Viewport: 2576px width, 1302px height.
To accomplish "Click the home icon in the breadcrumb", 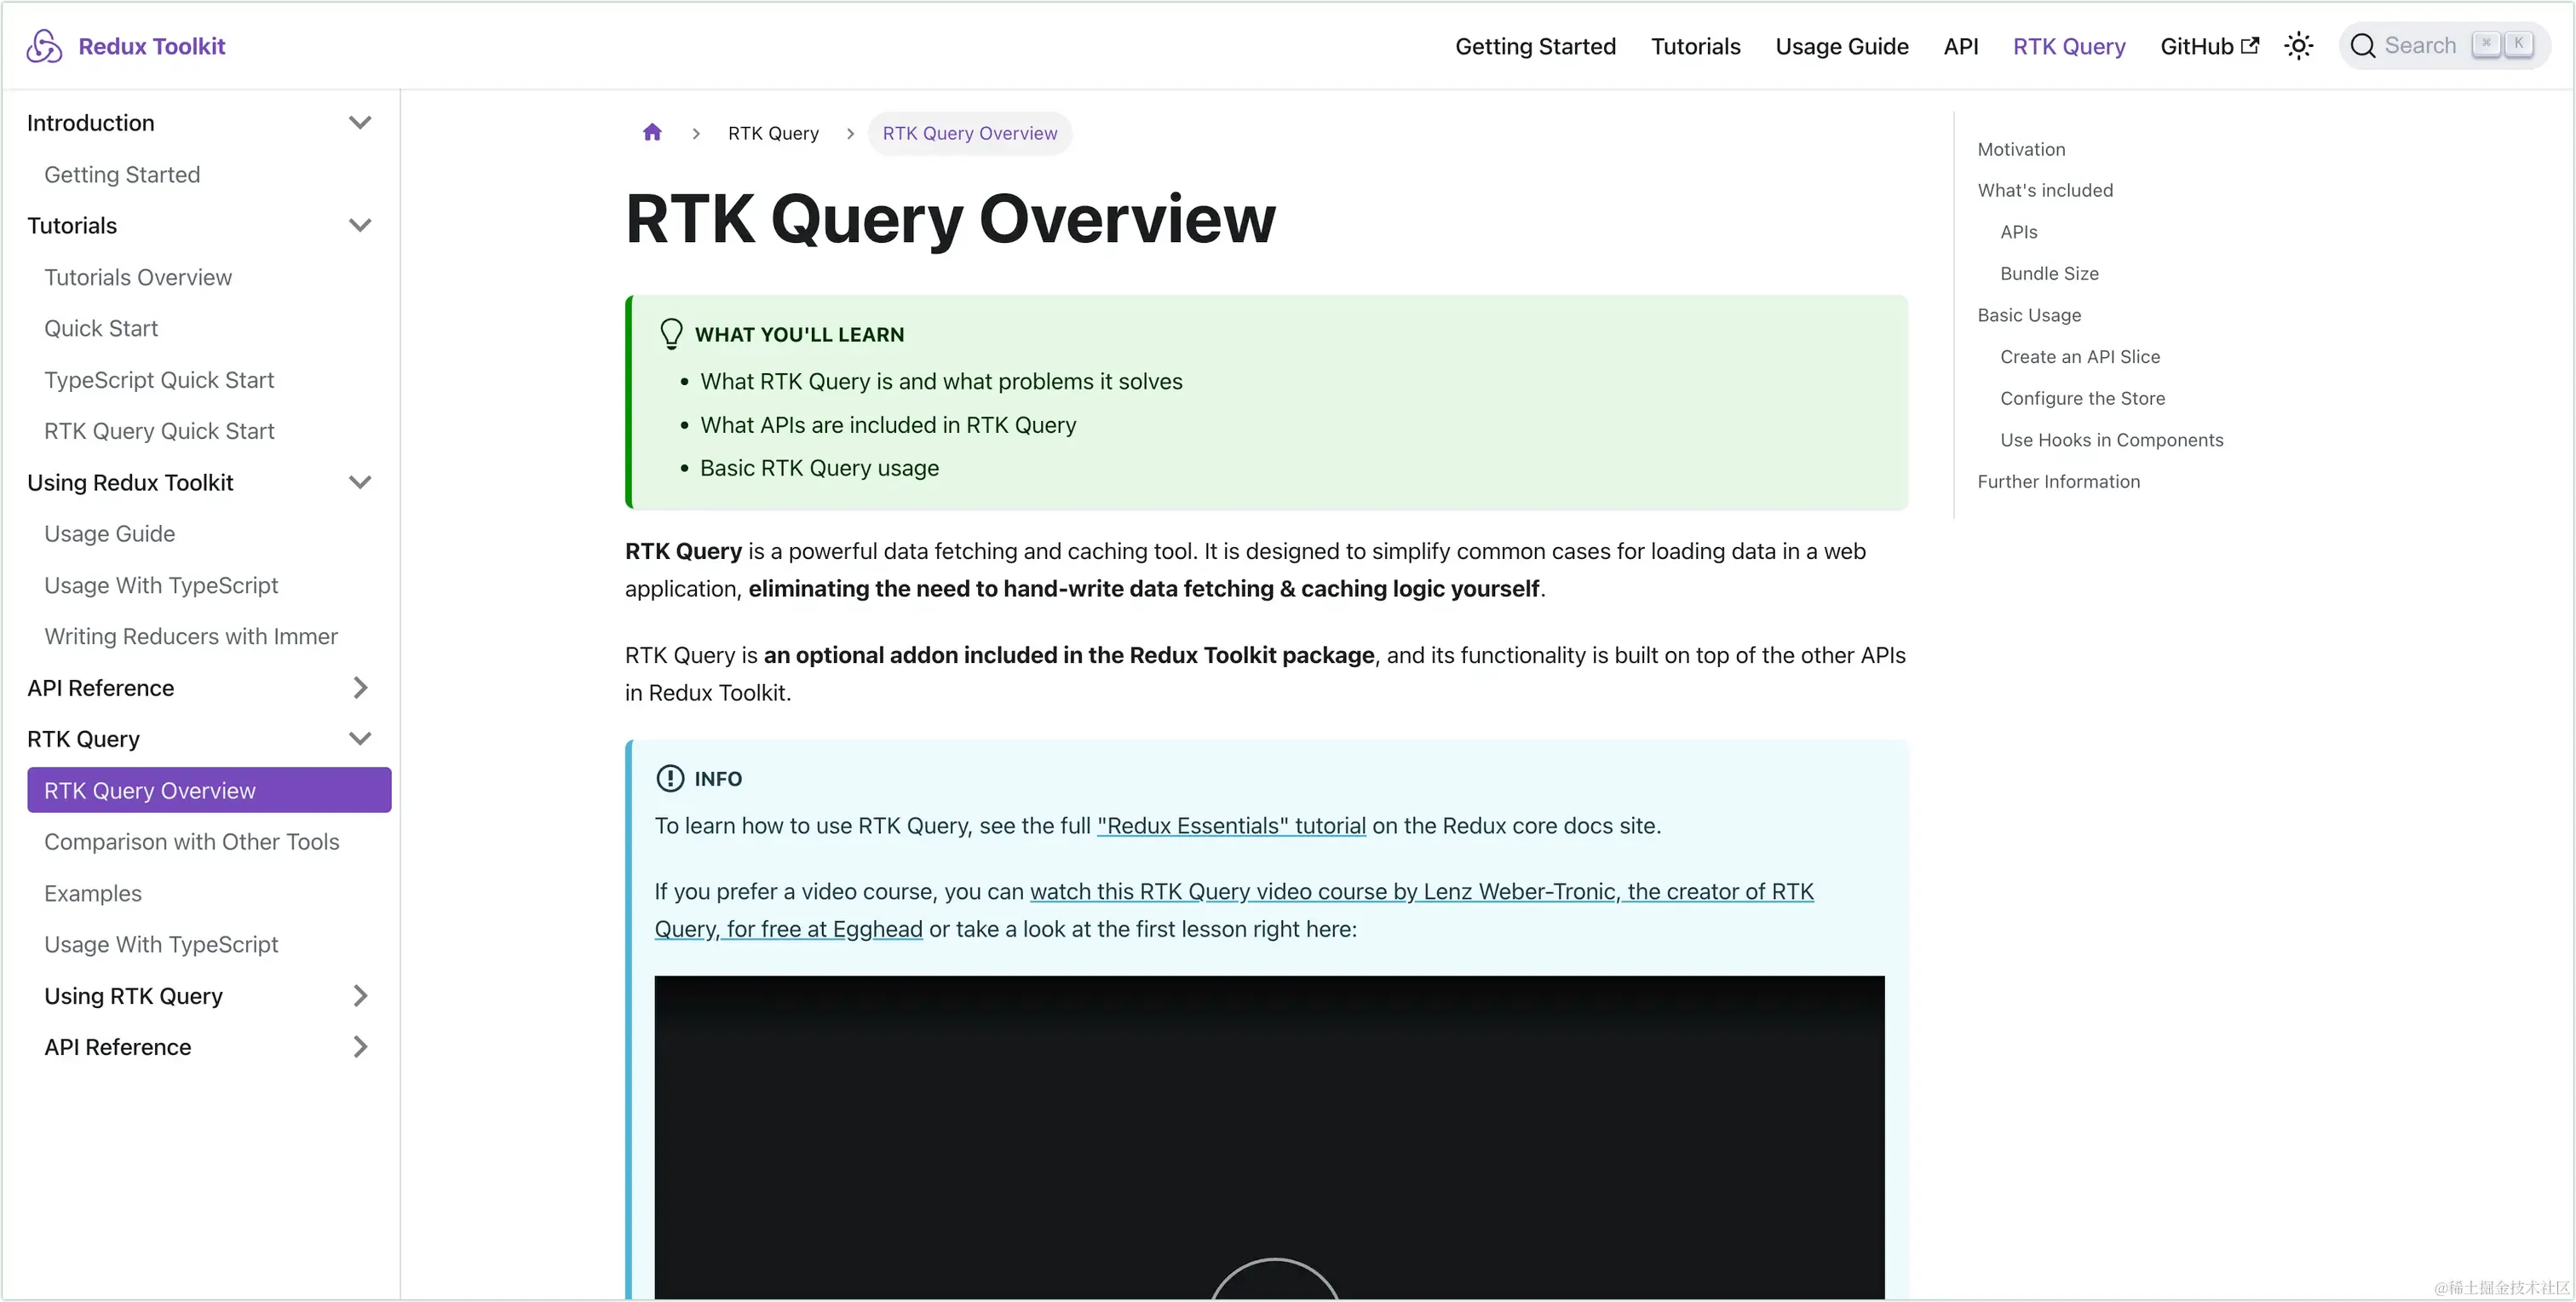I will coord(652,132).
